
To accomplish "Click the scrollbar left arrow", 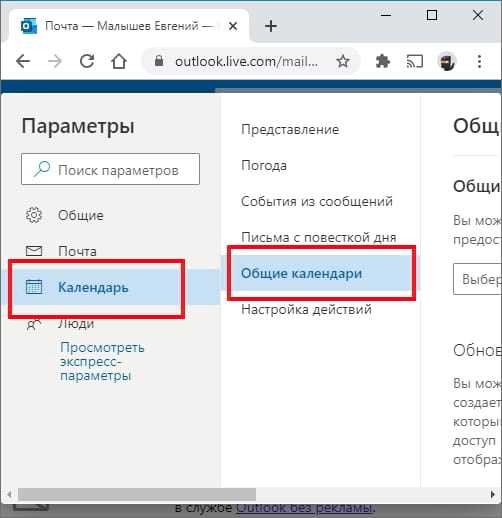I will coord(9,494).
